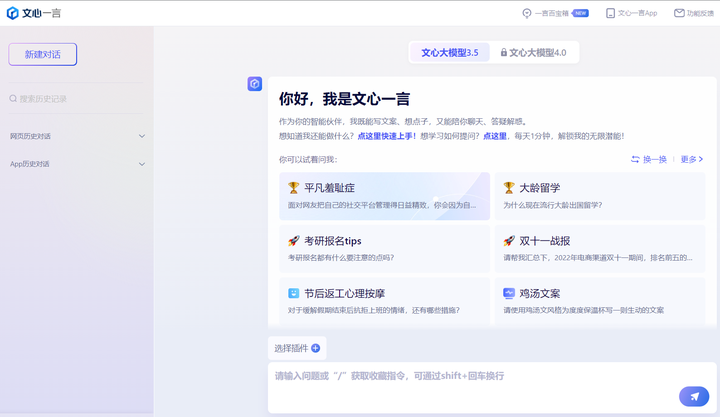720x417 pixels.
Task: Focus the 搜索历史记录 search field
Action: [76, 98]
